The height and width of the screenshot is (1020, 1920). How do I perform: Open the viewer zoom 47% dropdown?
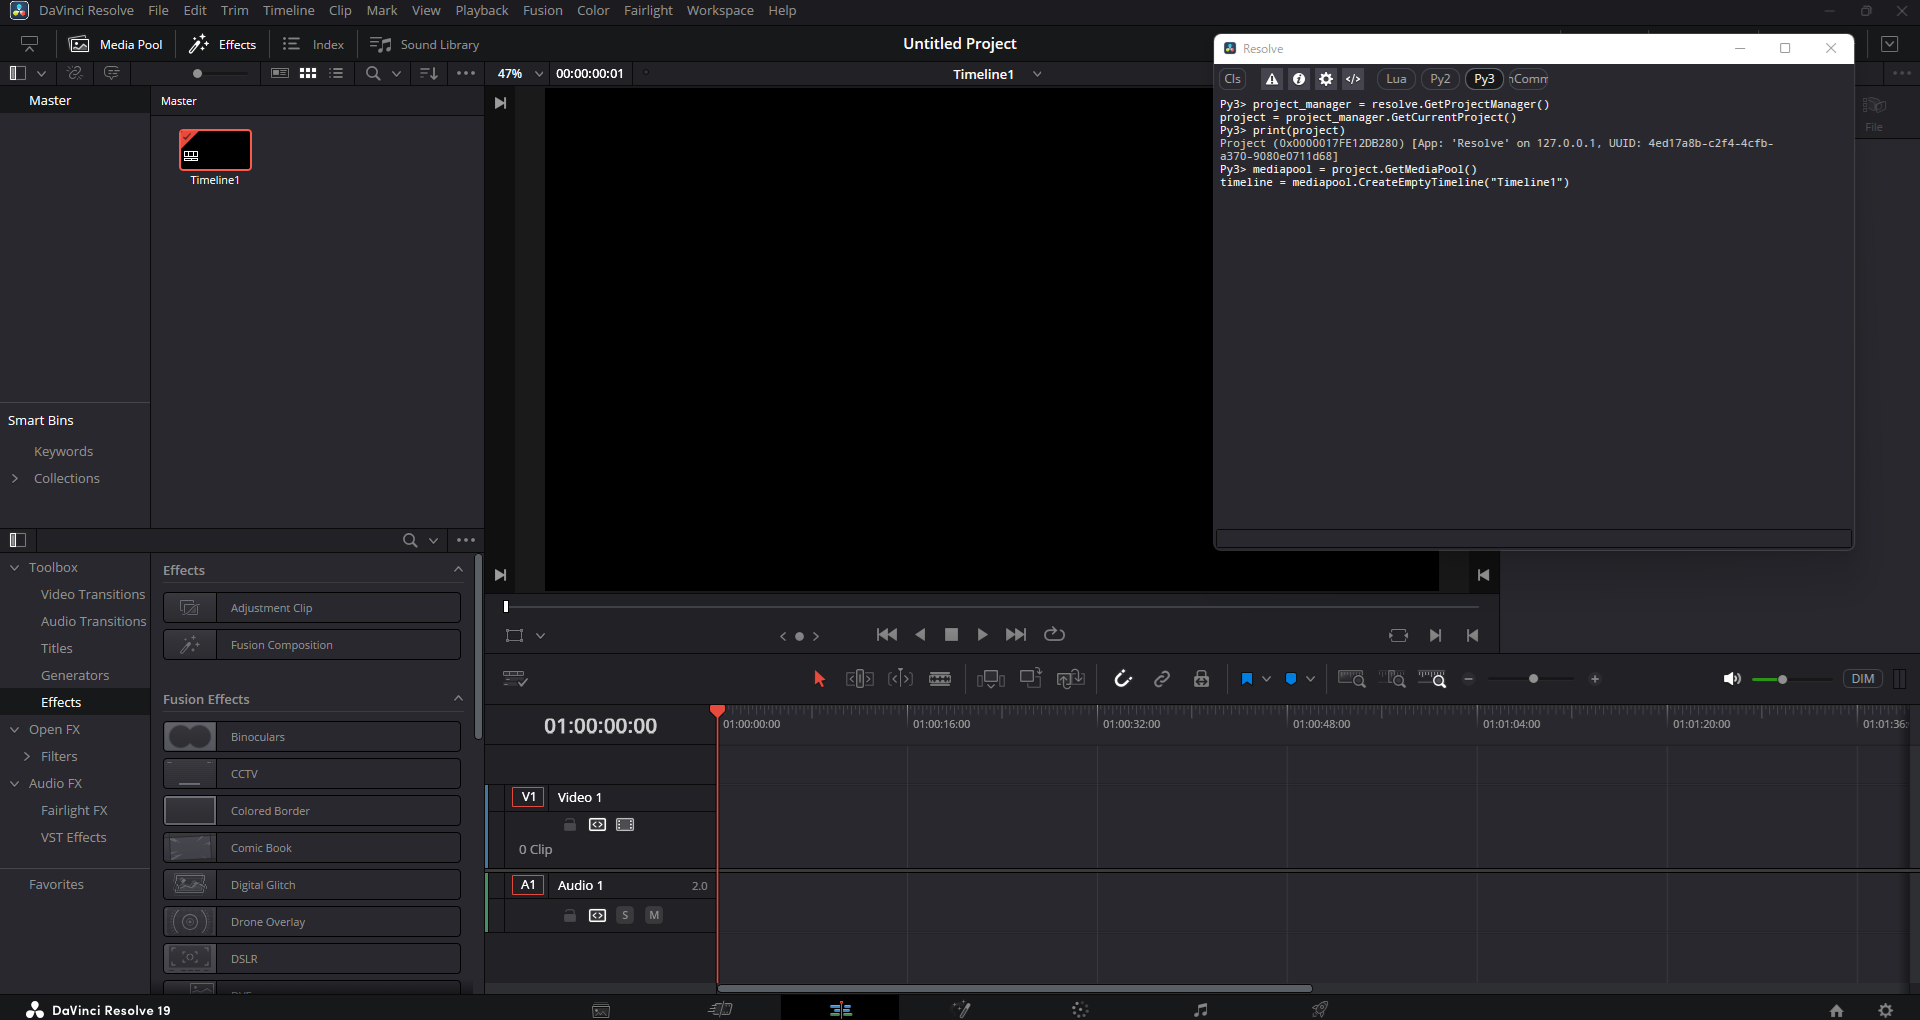tap(539, 74)
